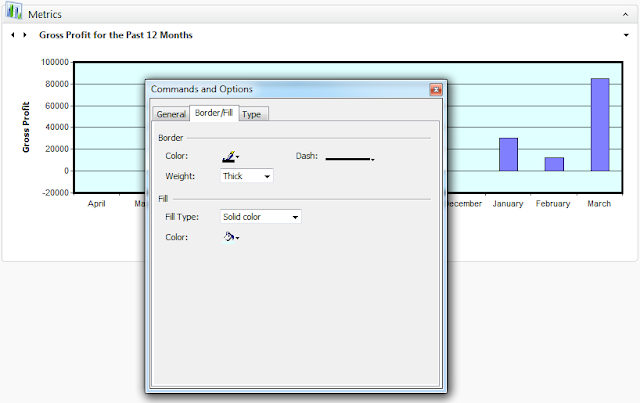Select the Border/Fill tab
This screenshot has width=640, height=403.
pyautogui.click(x=214, y=113)
